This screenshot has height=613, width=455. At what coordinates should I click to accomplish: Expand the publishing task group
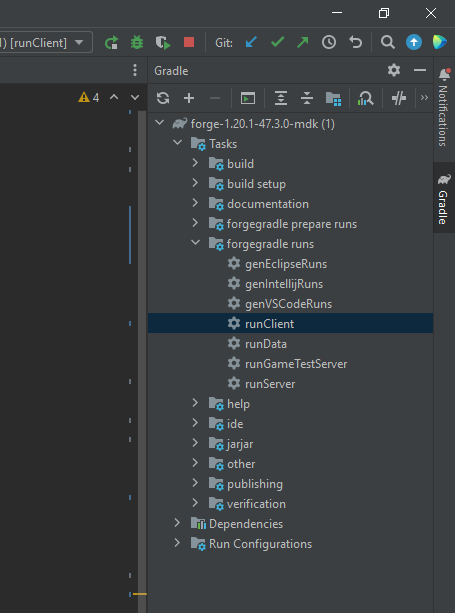tap(195, 483)
